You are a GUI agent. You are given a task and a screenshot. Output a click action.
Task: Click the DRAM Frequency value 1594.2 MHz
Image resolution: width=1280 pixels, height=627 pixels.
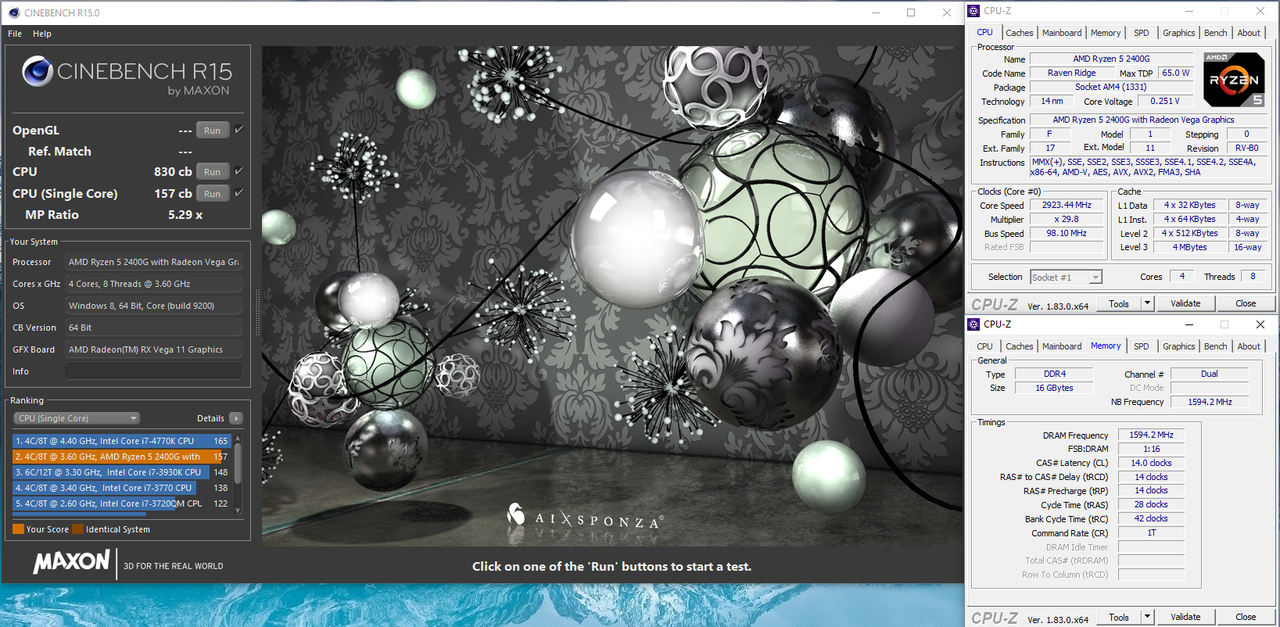[x=1151, y=435]
